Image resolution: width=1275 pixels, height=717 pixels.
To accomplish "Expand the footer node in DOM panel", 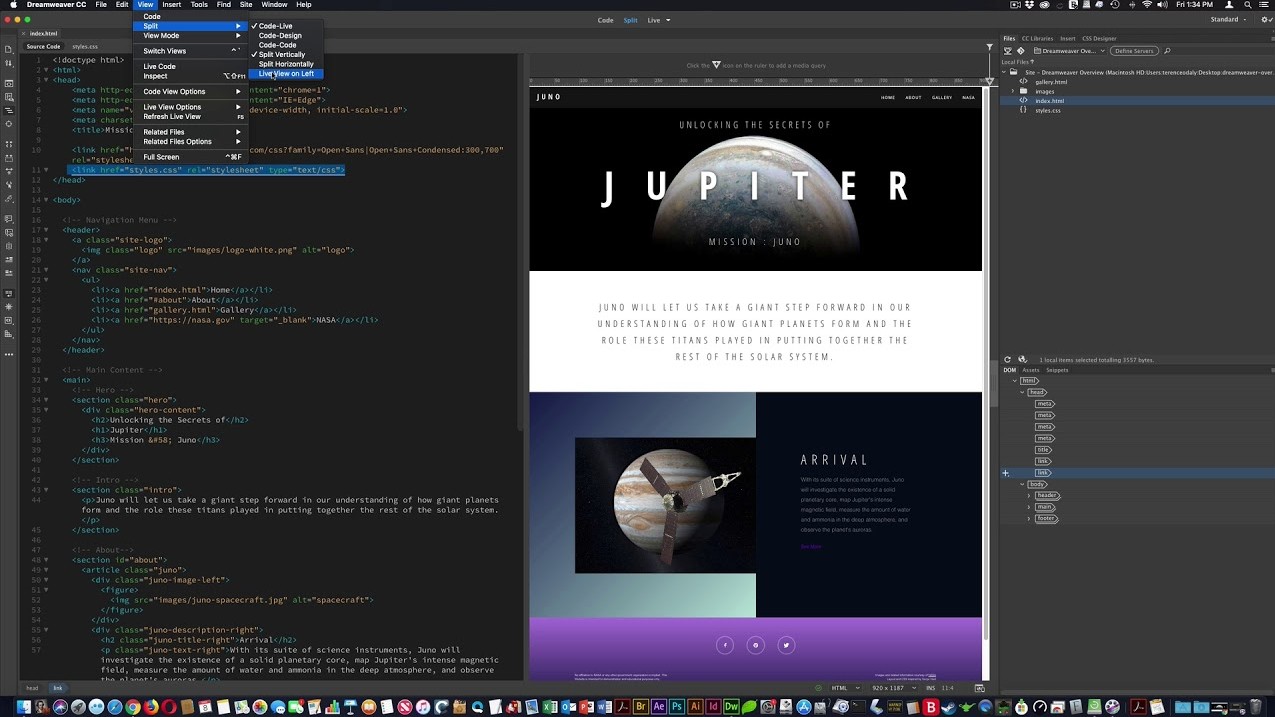I will [1029, 519].
